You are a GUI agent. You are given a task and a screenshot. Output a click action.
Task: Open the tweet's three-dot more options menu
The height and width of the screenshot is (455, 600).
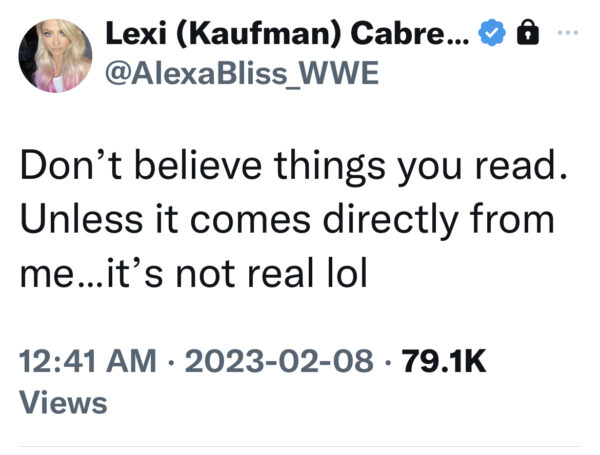tap(568, 33)
